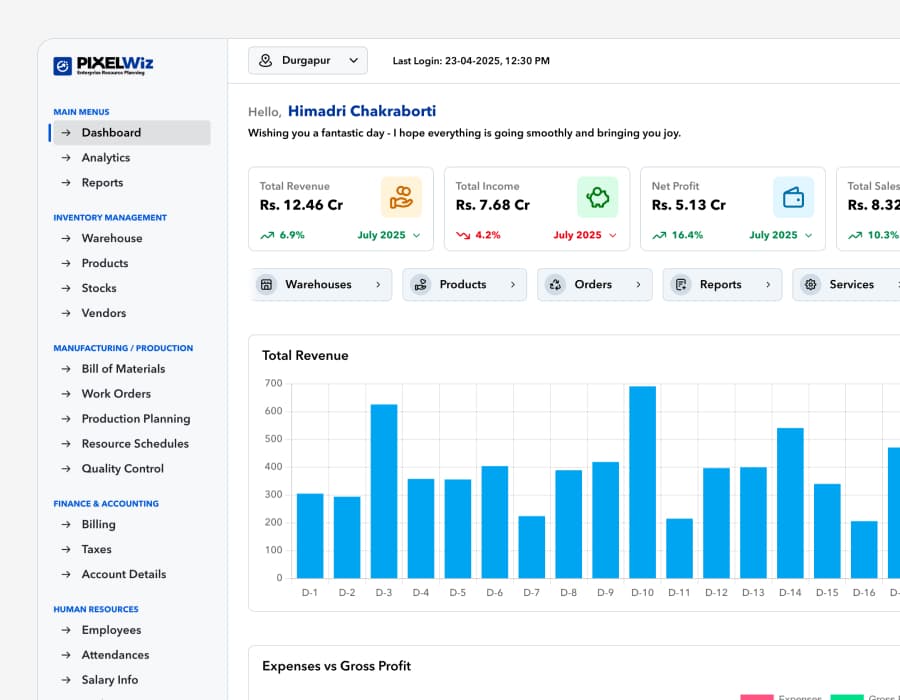This screenshot has width=900, height=700.
Task: Open Bill of Materials in the sidebar
Action: coord(131,369)
